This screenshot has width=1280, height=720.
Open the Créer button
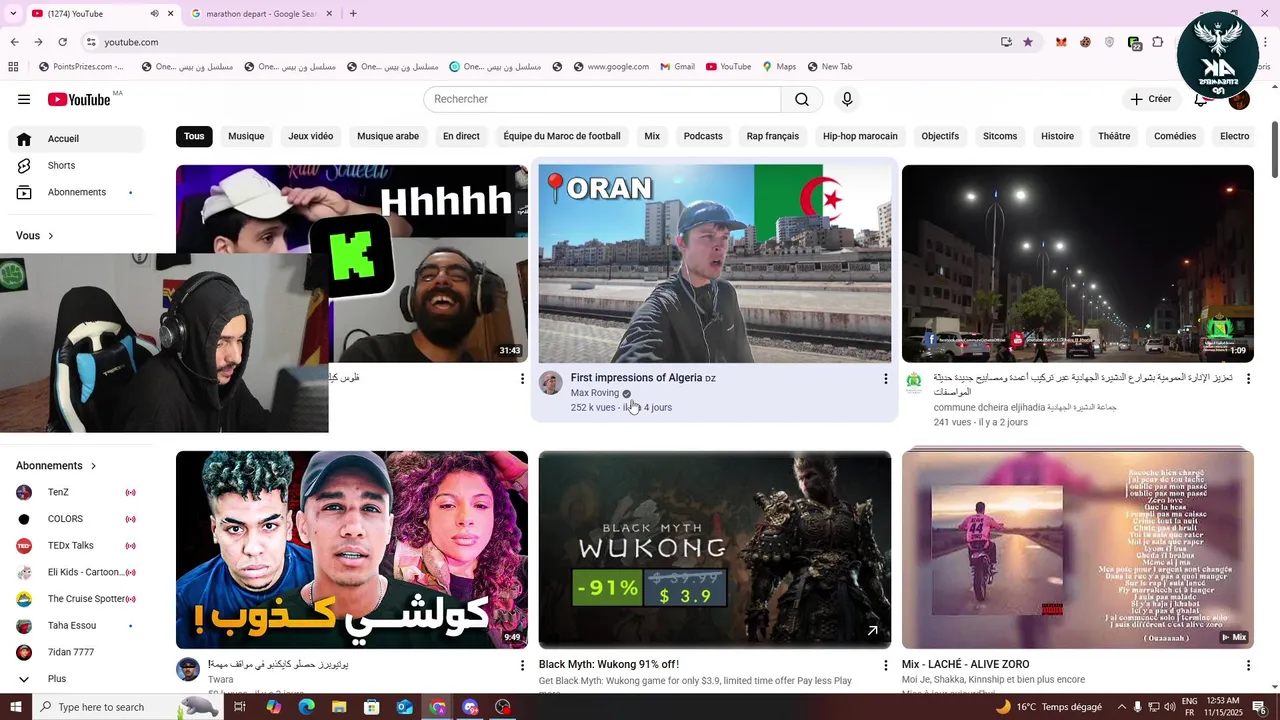pyautogui.click(x=1151, y=99)
